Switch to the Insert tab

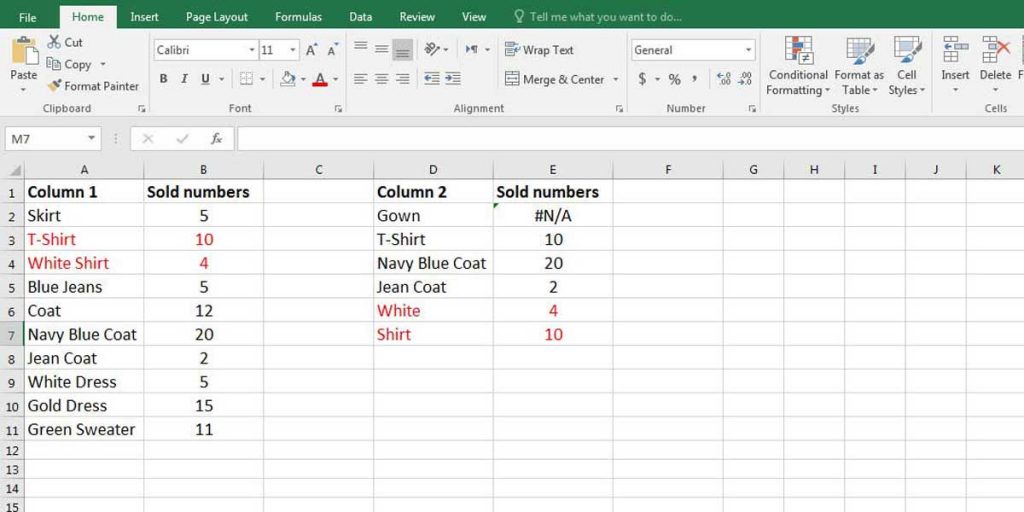(x=144, y=17)
